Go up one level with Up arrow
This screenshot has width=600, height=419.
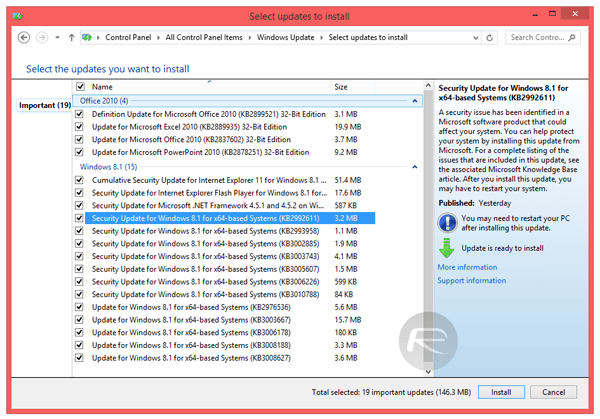[x=71, y=37]
